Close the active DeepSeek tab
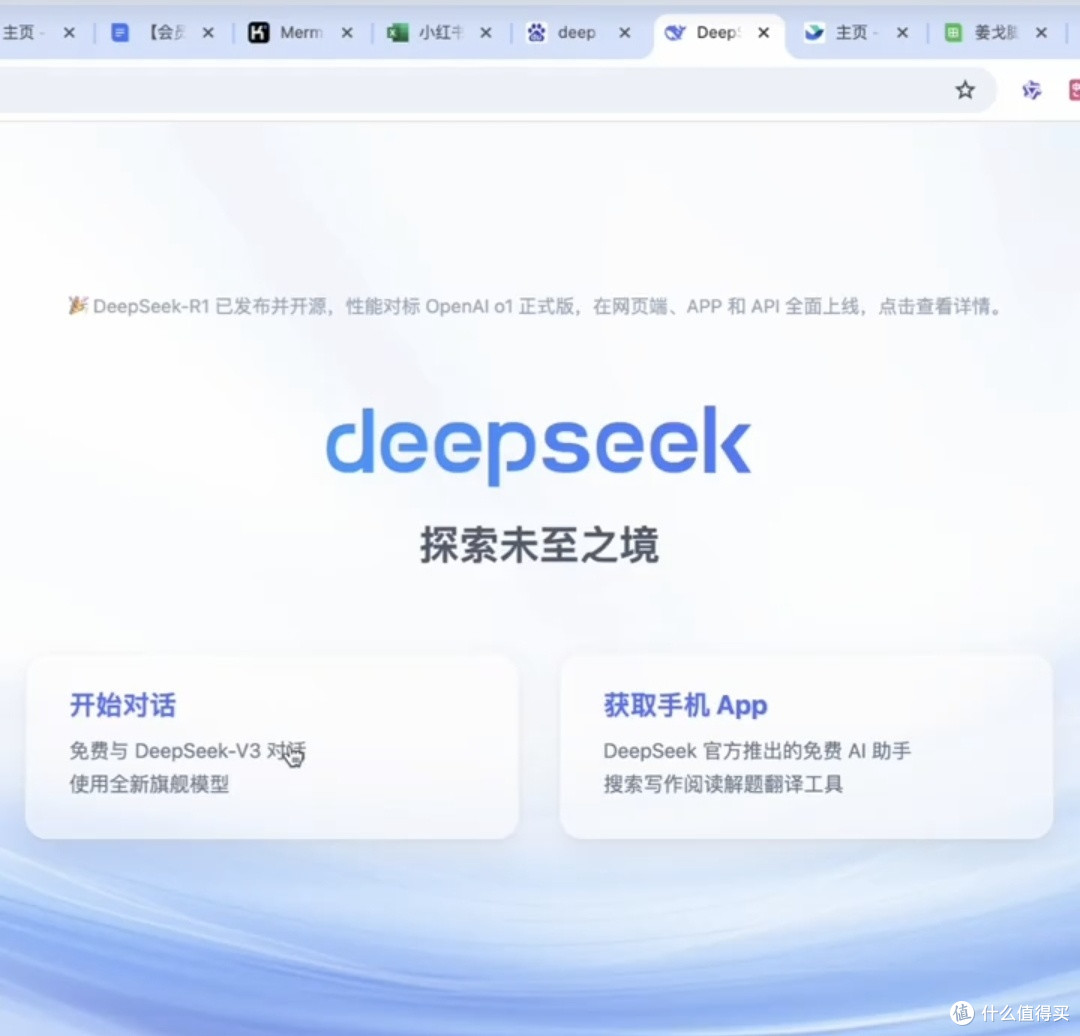The image size is (1080, 1036). pyautogui.click(x=763, y=32)
